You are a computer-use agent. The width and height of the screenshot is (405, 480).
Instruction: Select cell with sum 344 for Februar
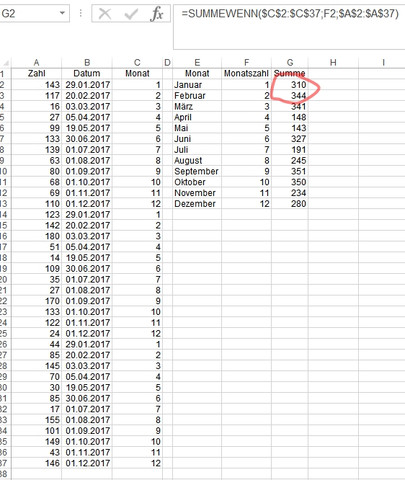290,96
